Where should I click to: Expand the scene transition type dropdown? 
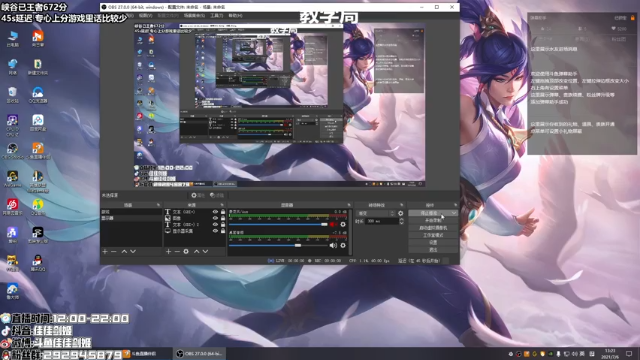click(x=376, y=213)
